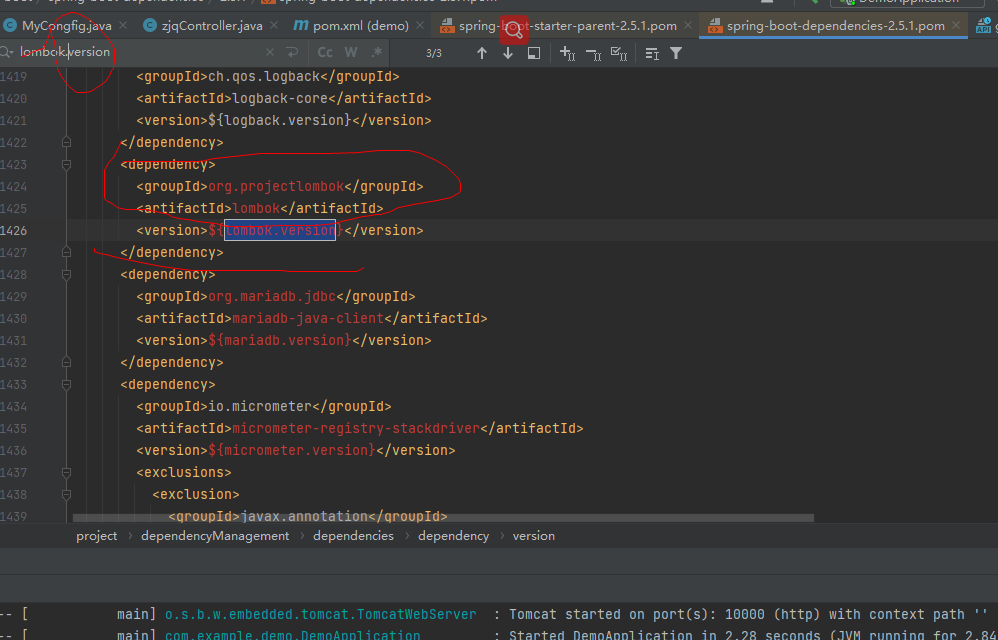Toggle Words (W) search option
Image resolution: width=998 pixels, height=640 pixels.
(351, 53)
